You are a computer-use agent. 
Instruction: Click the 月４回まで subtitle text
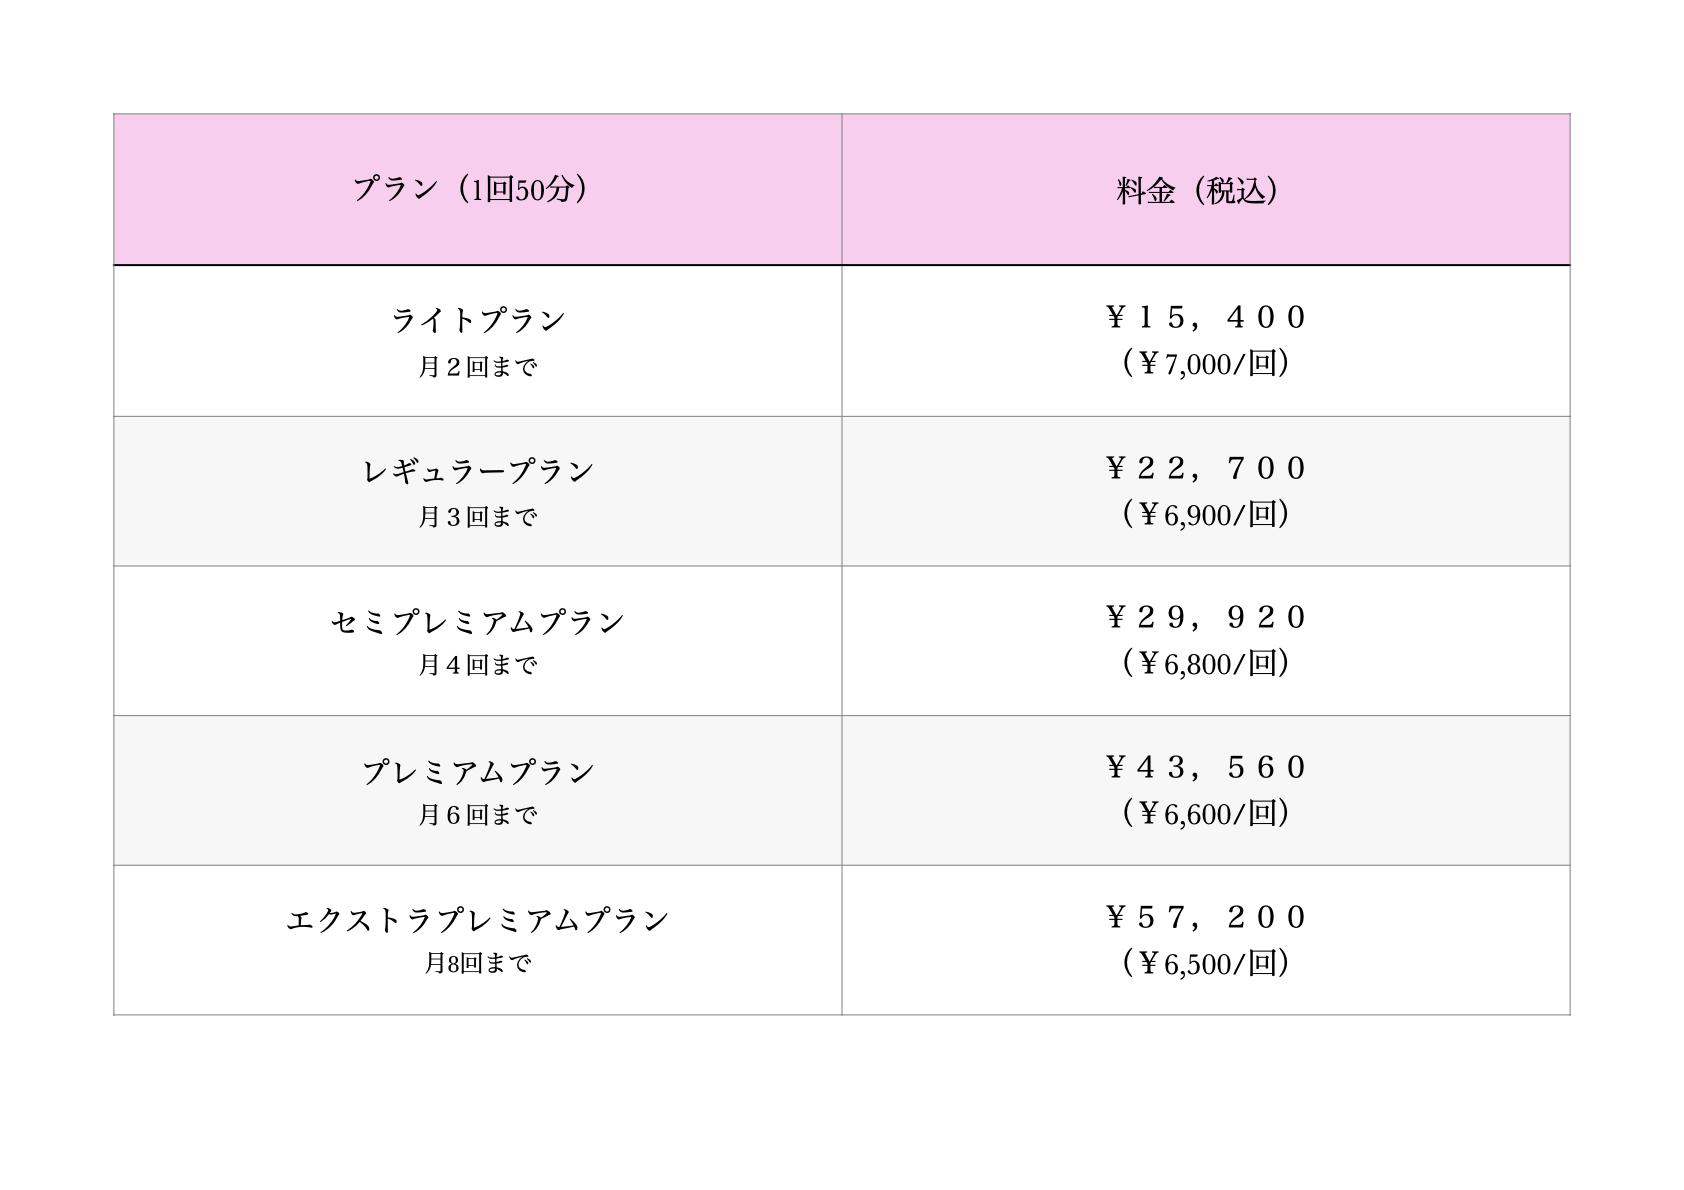tap(477, 665)
